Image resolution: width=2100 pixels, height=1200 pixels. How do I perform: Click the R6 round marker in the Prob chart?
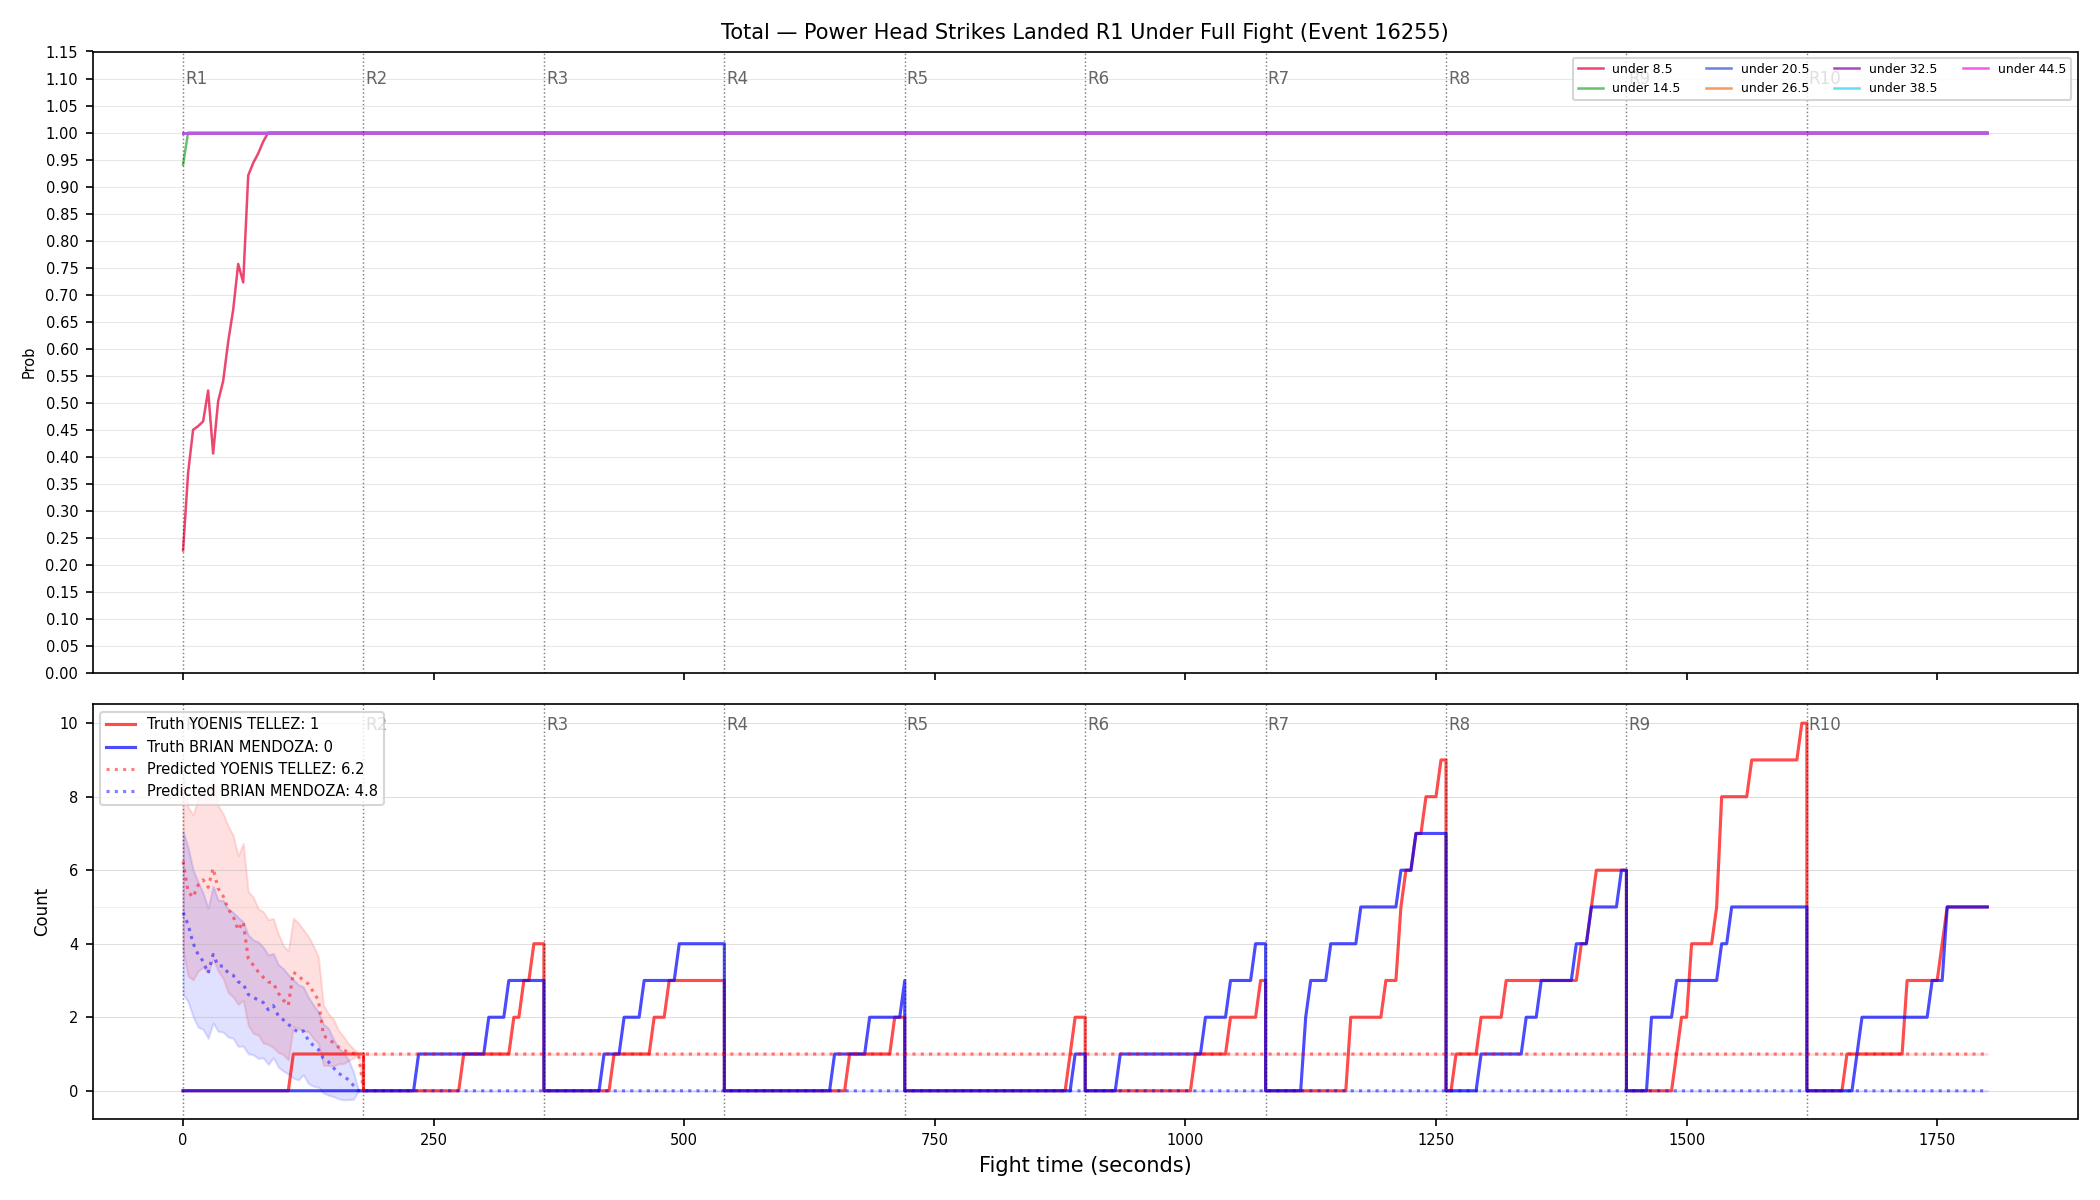1098,78
